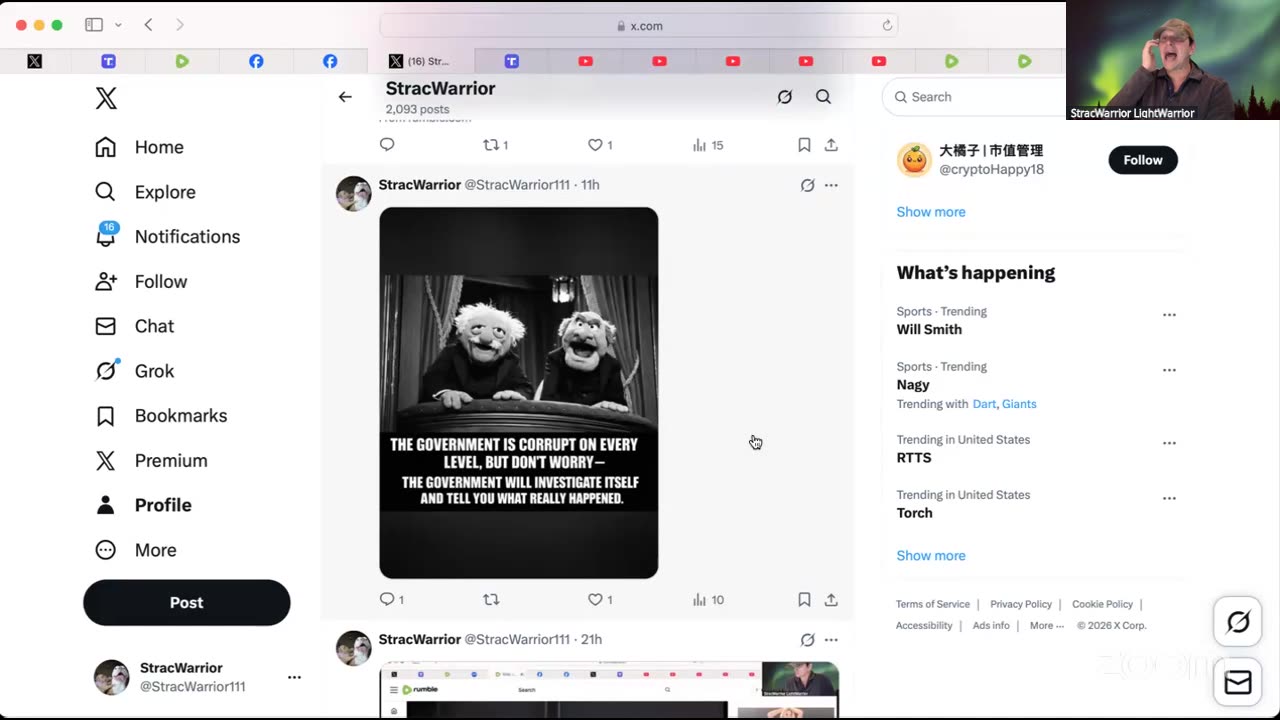Click Show more under the Follow suggestion
The width and height of the screenshot is (1280, 720).
(x=931, y=212)
